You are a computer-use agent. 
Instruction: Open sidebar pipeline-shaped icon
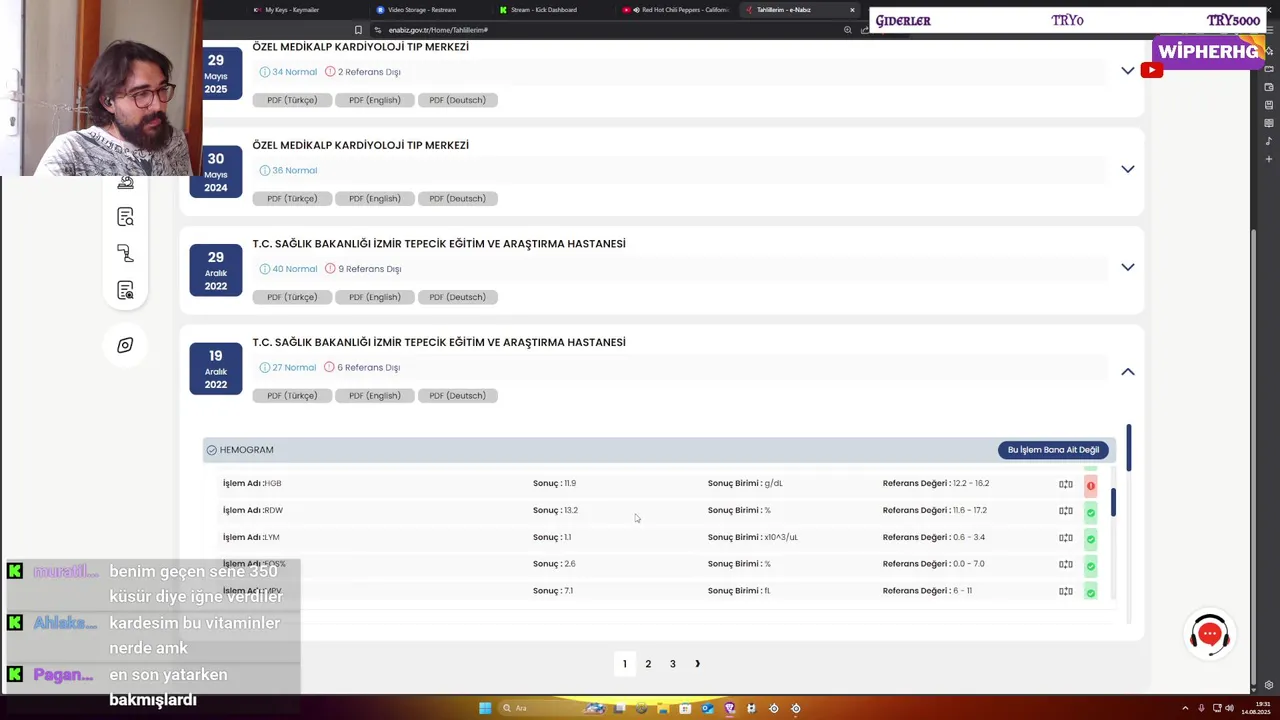[x=125, y=253]
